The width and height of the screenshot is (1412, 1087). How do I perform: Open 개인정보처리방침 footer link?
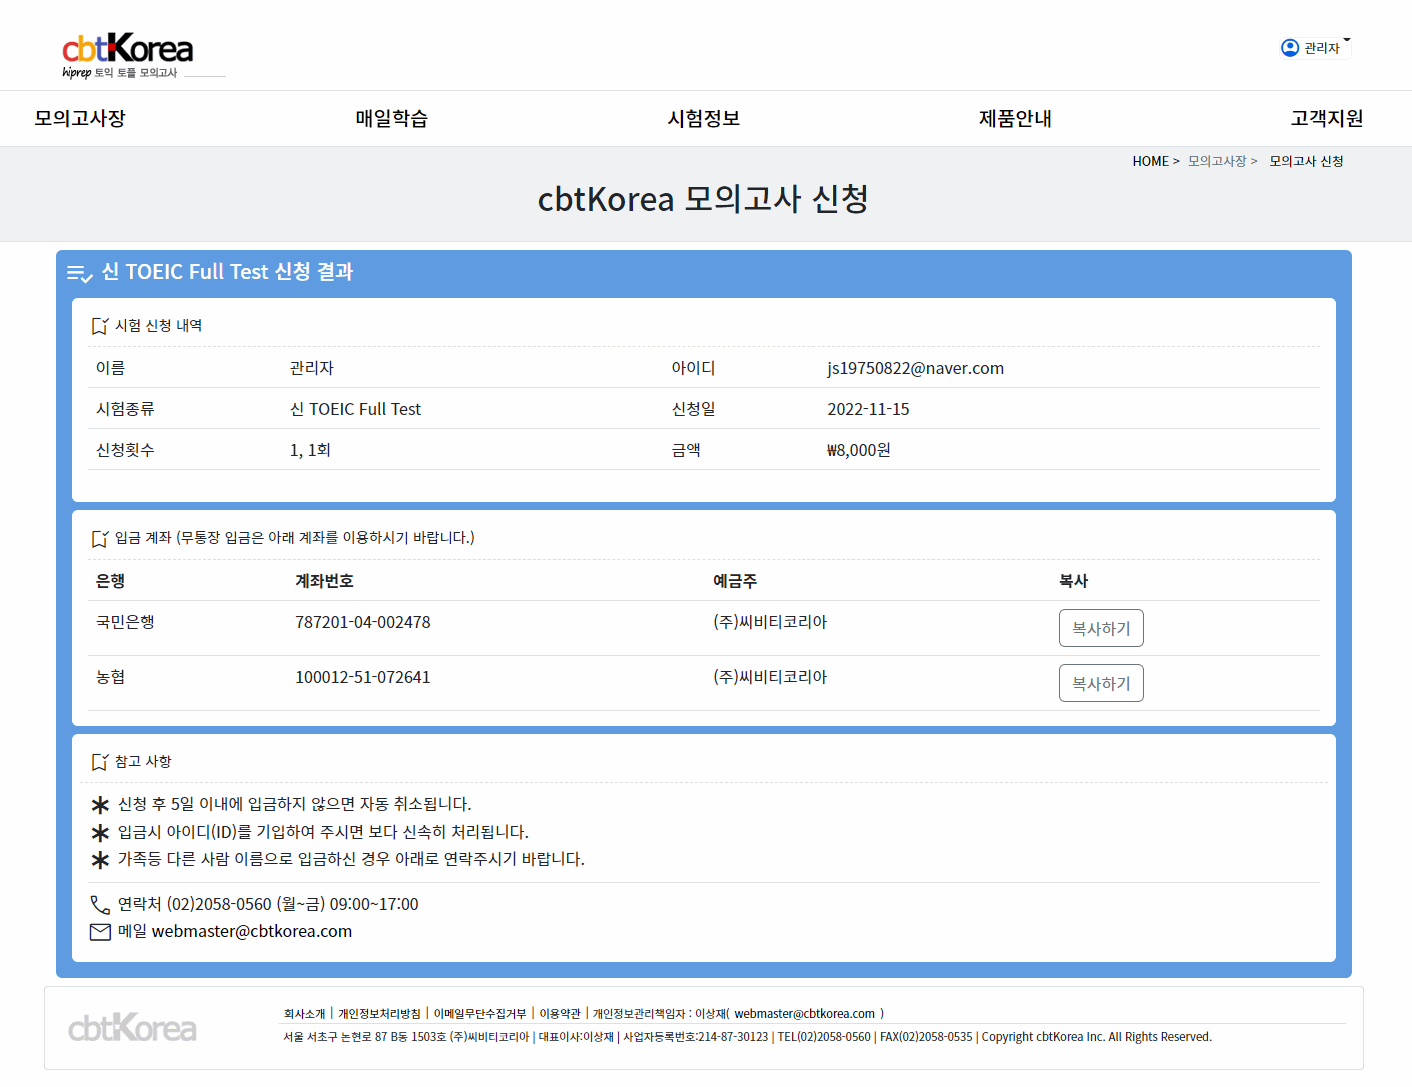click(x=379, y=1013)
